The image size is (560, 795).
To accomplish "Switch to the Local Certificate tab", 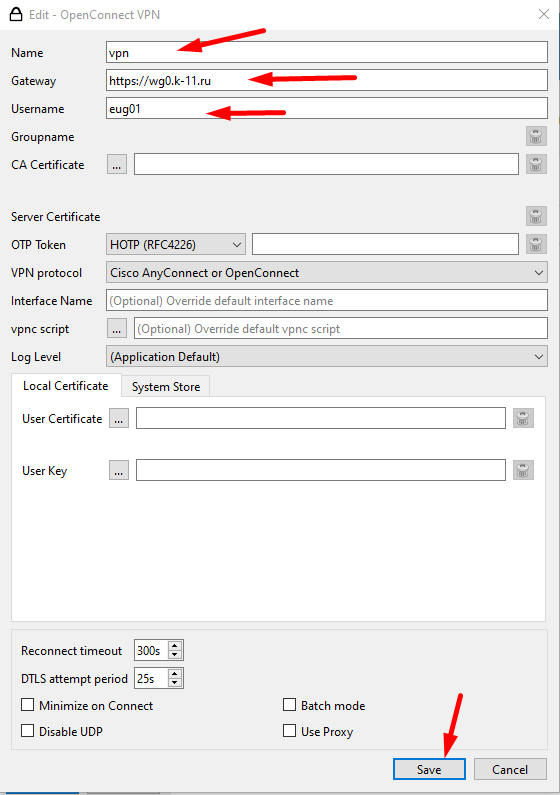I will pyautogui.click(x=66, y=386).
